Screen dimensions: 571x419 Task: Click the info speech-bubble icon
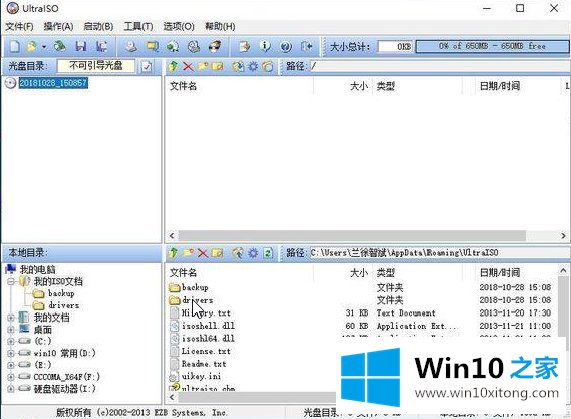[265, 47]
